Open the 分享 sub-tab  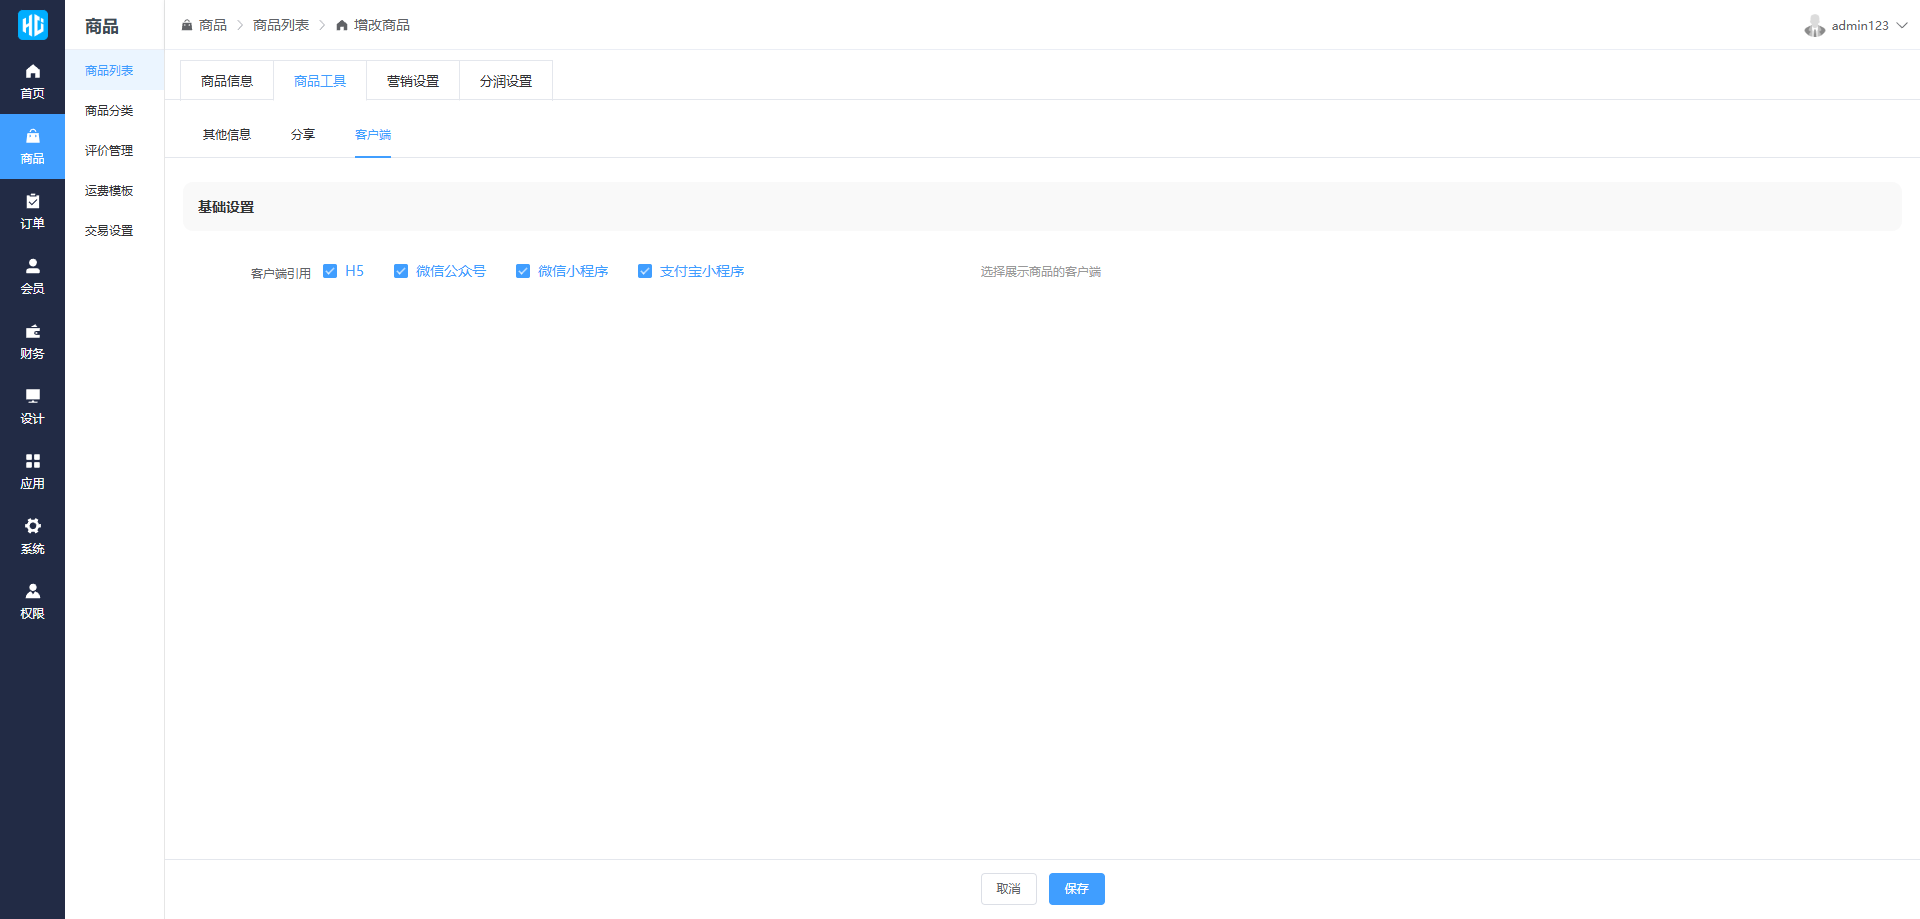pyautogui.click(x=303, y=135)
